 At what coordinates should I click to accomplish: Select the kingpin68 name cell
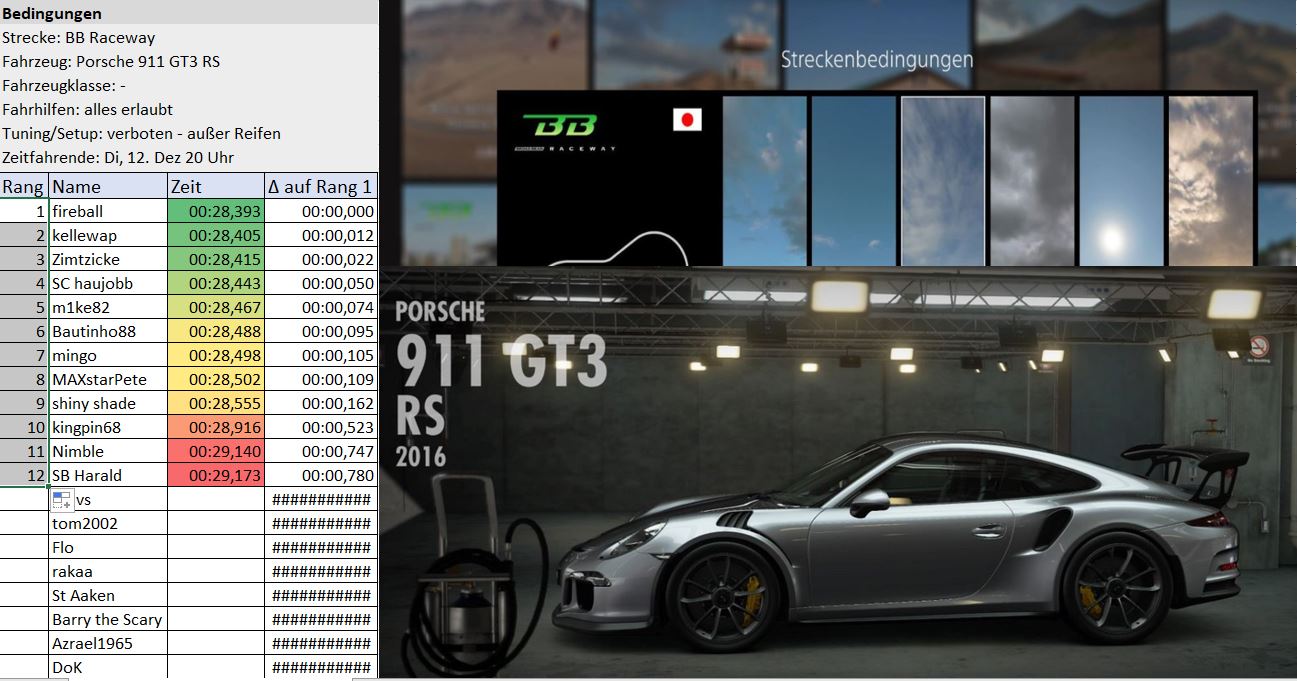click(108, 427)
